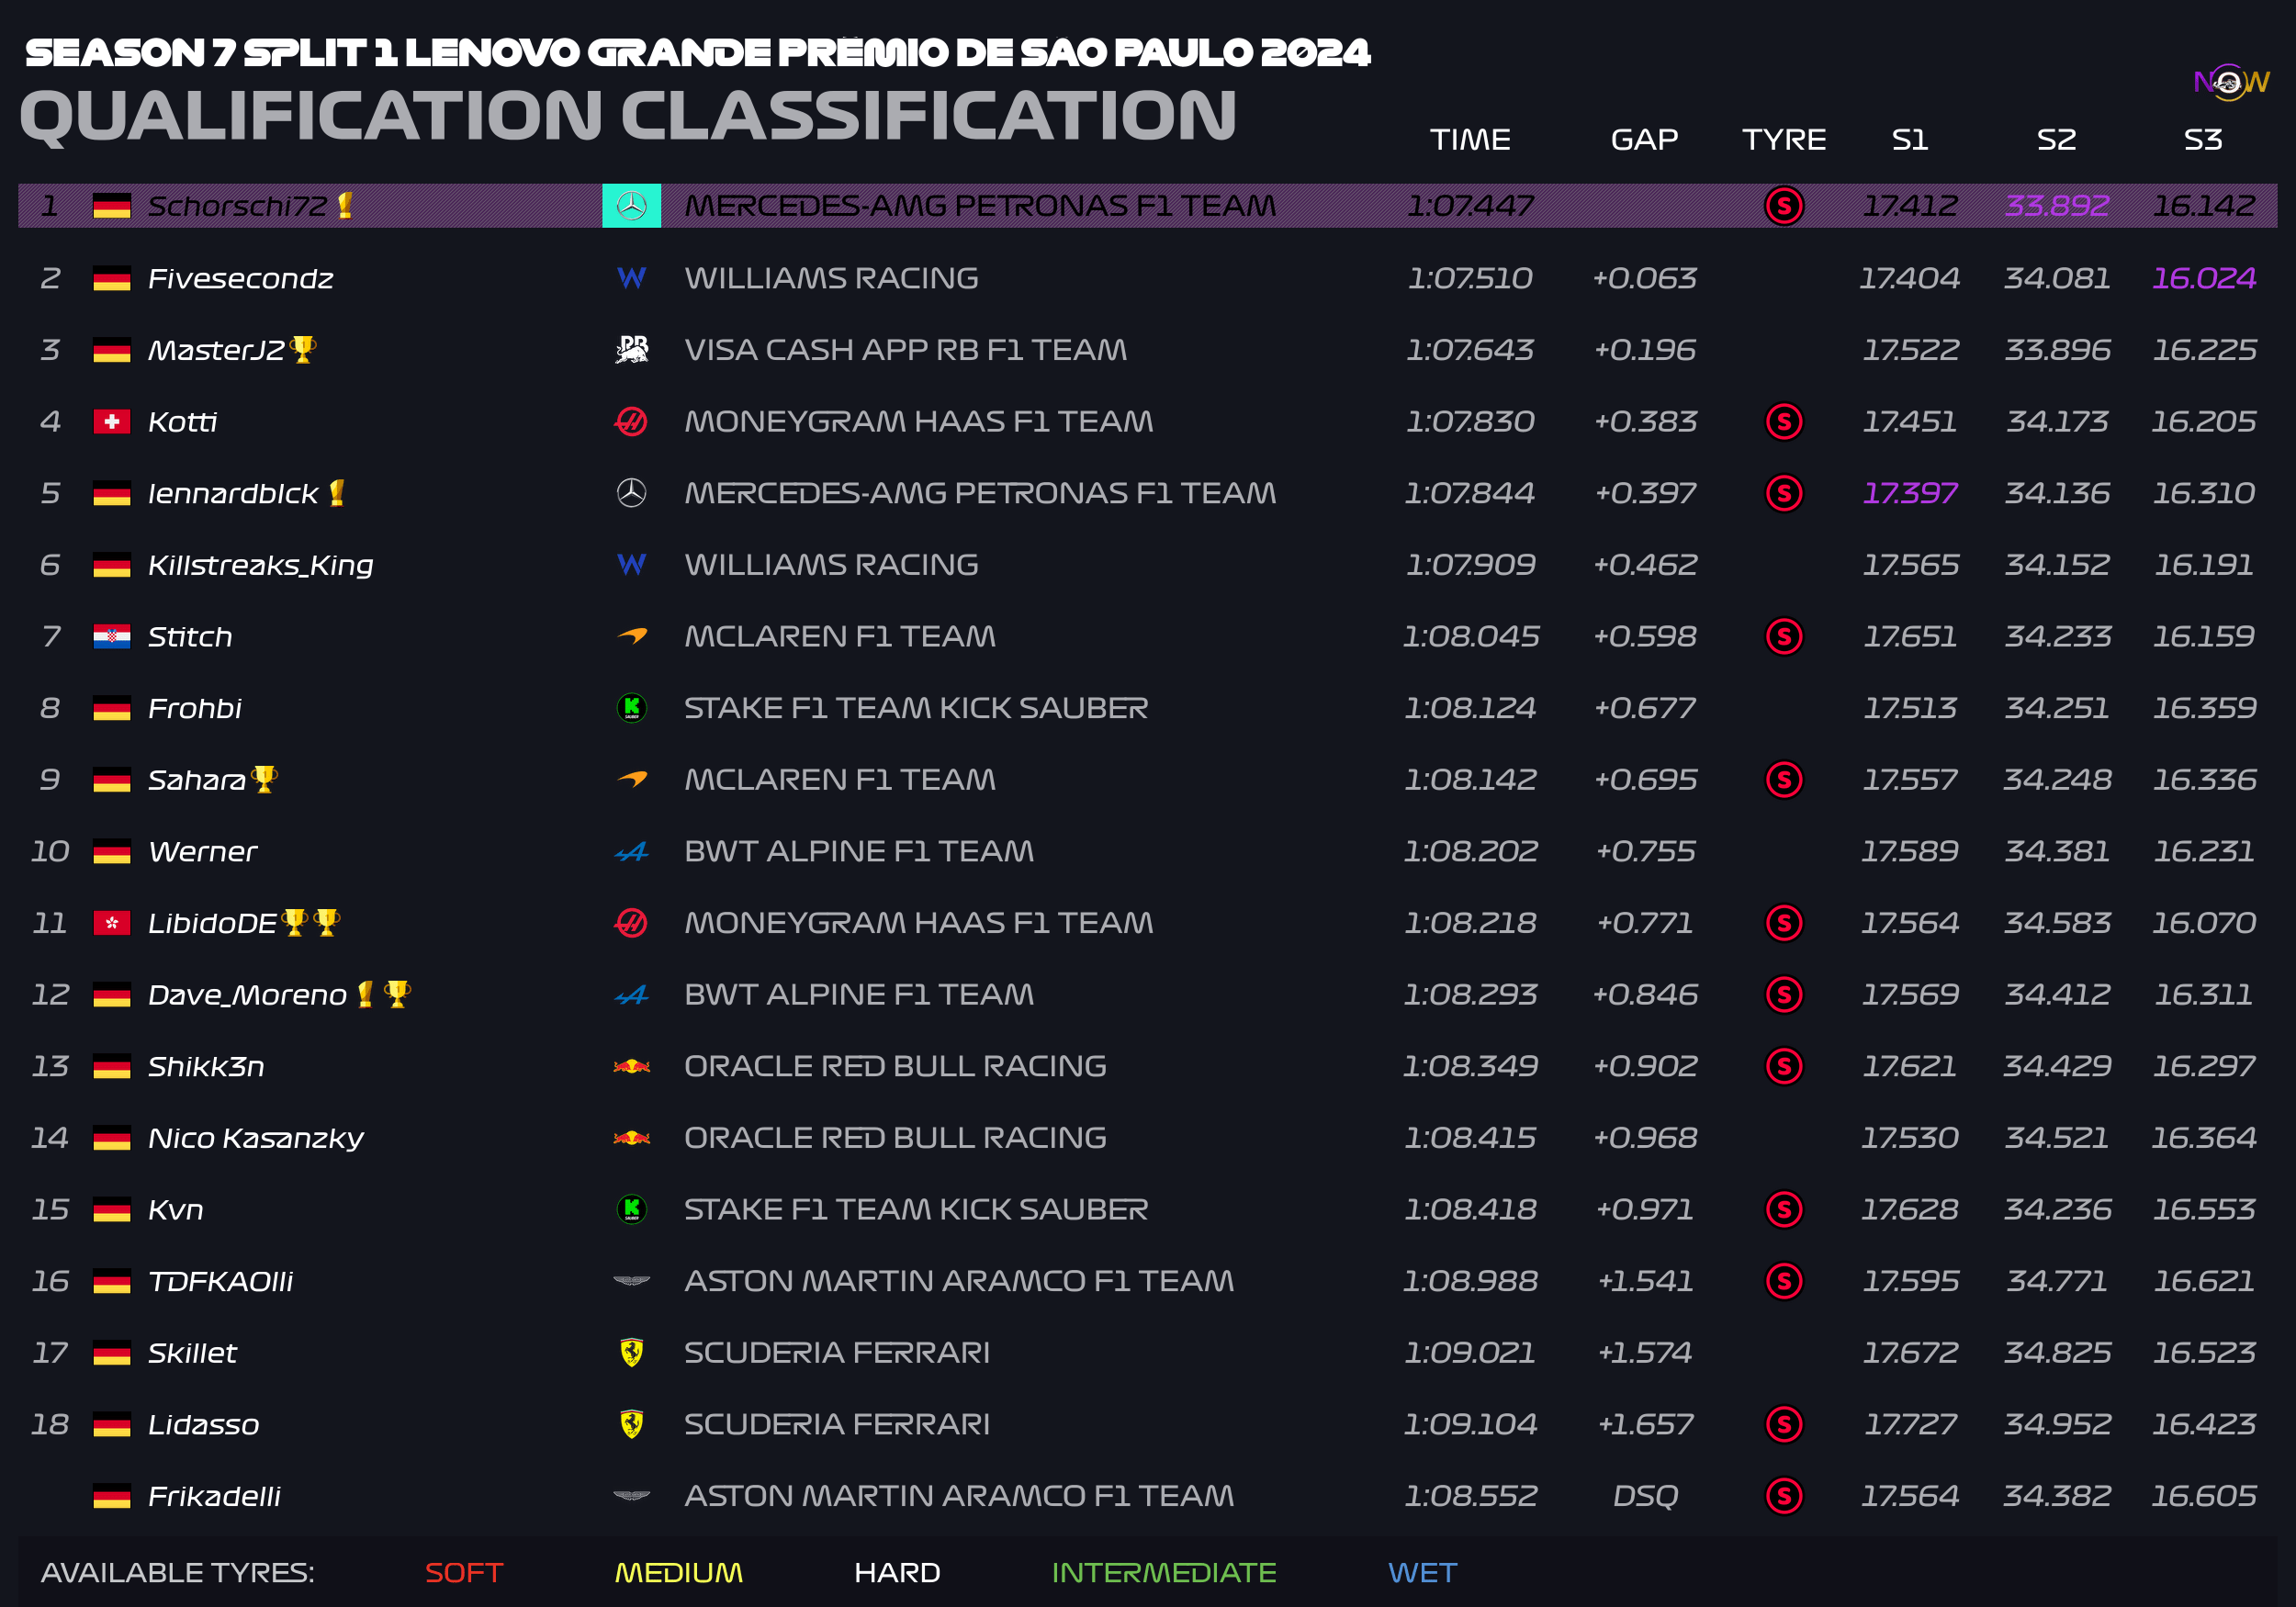Click team name VISA CASH APP RB F1 TEAM
This screenshot has height=1607, width=2296.
point(905,350)
